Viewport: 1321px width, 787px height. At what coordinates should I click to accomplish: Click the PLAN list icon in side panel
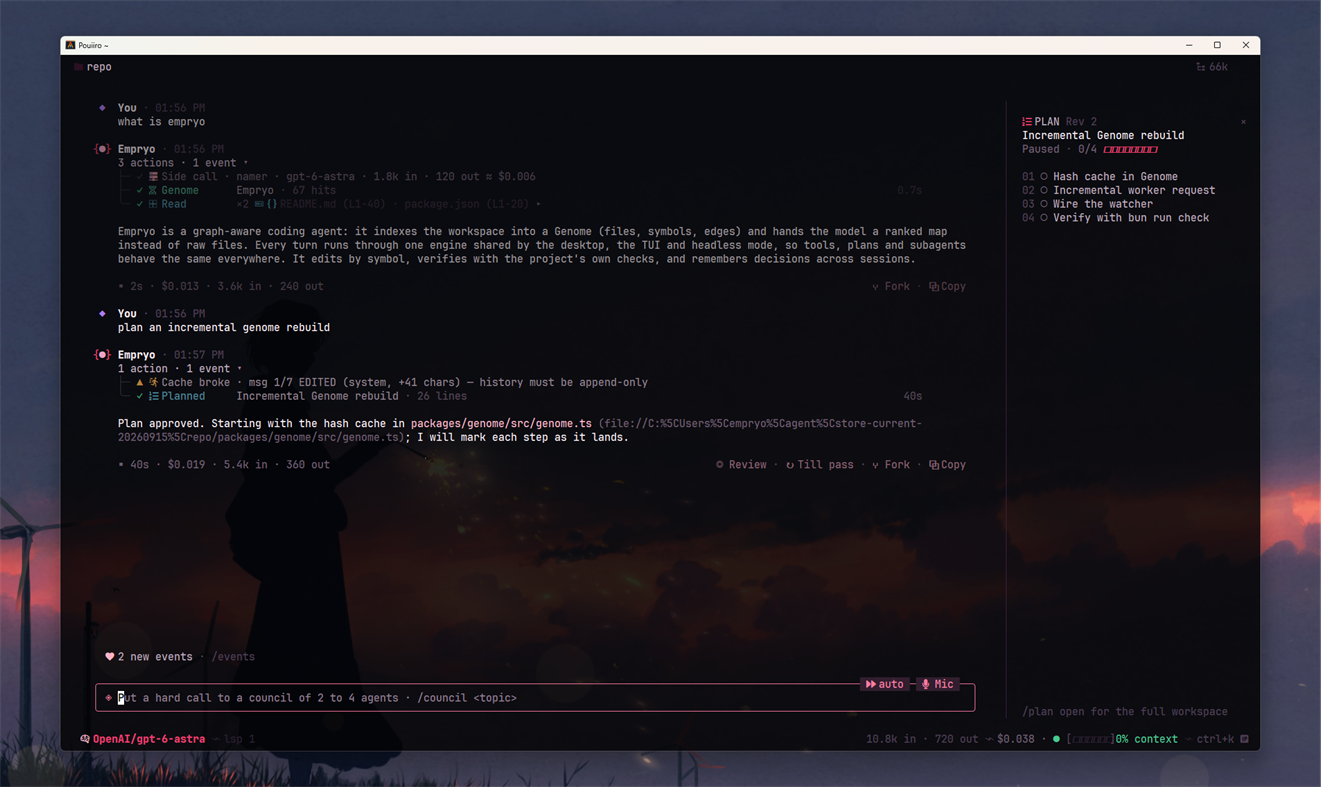tap(1027, 122)
